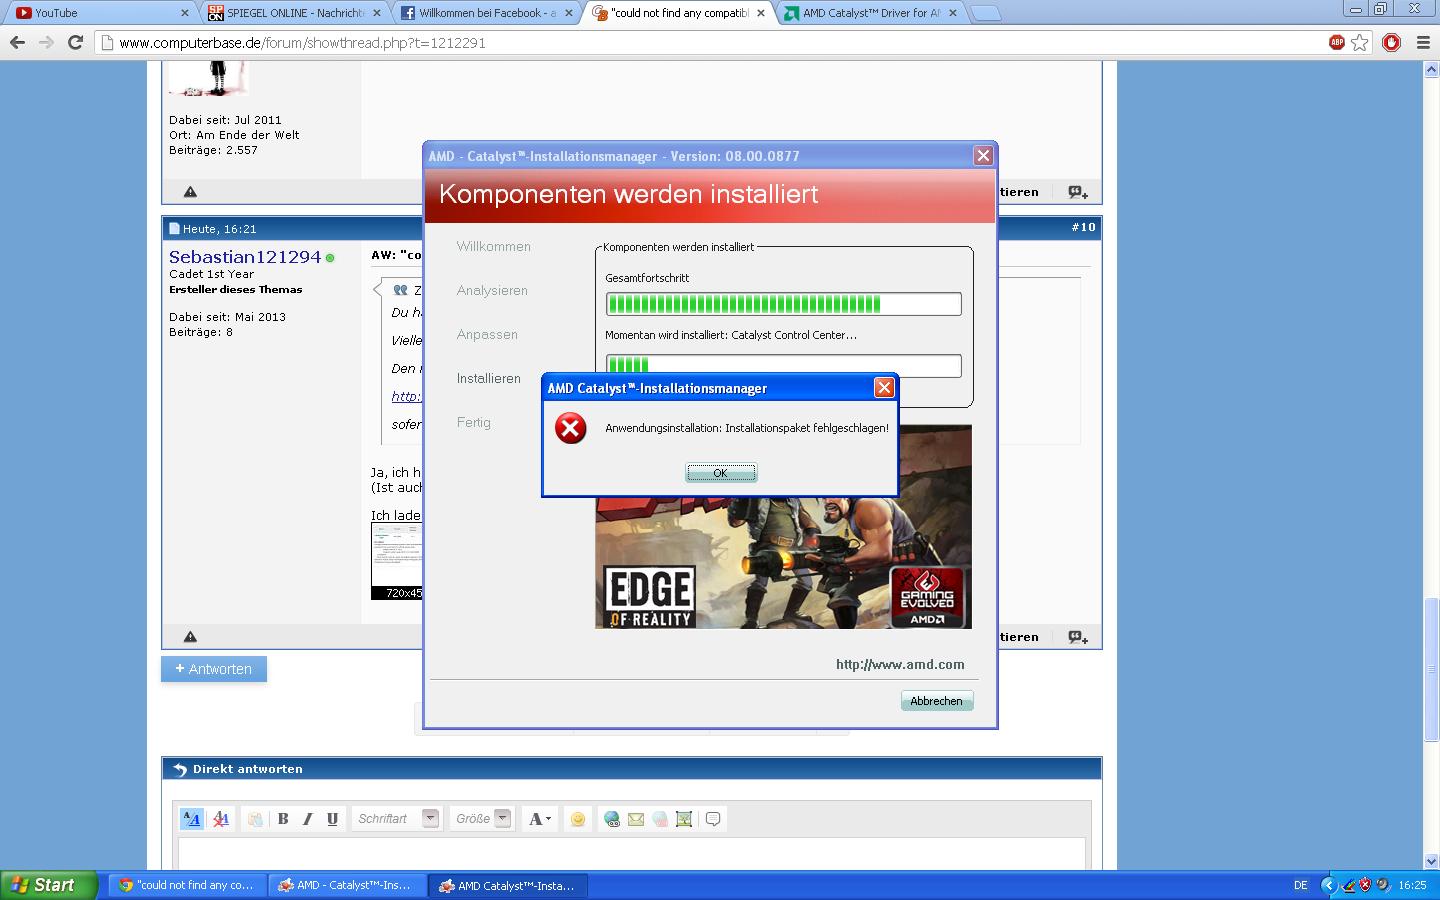Open the Sebastian121294 user profile
Screen dimensions: 1440x900
(x=245, y=257)
